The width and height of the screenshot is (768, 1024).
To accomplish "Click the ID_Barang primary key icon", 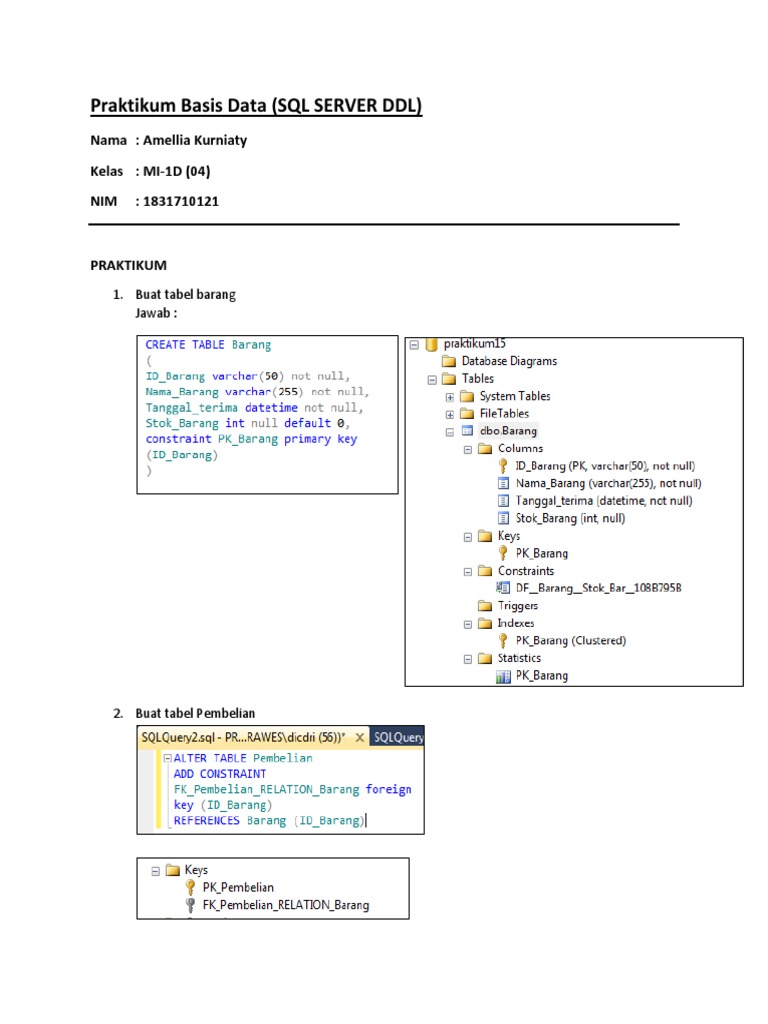I will pos(503,466).
